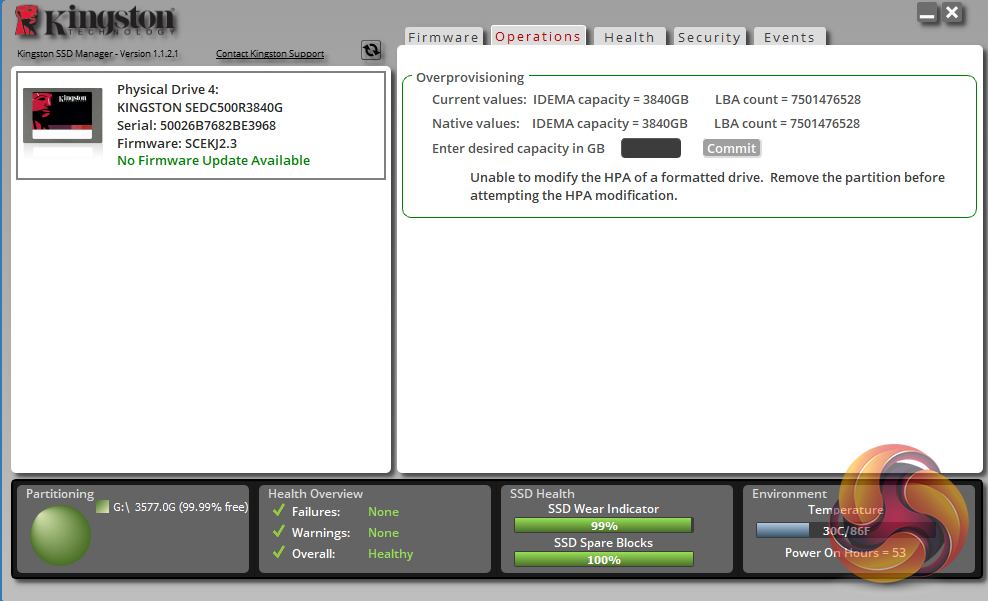Click the Warnings green checkmark
Image resolution: width=988 pixels, height=601 pixels.
279,532
